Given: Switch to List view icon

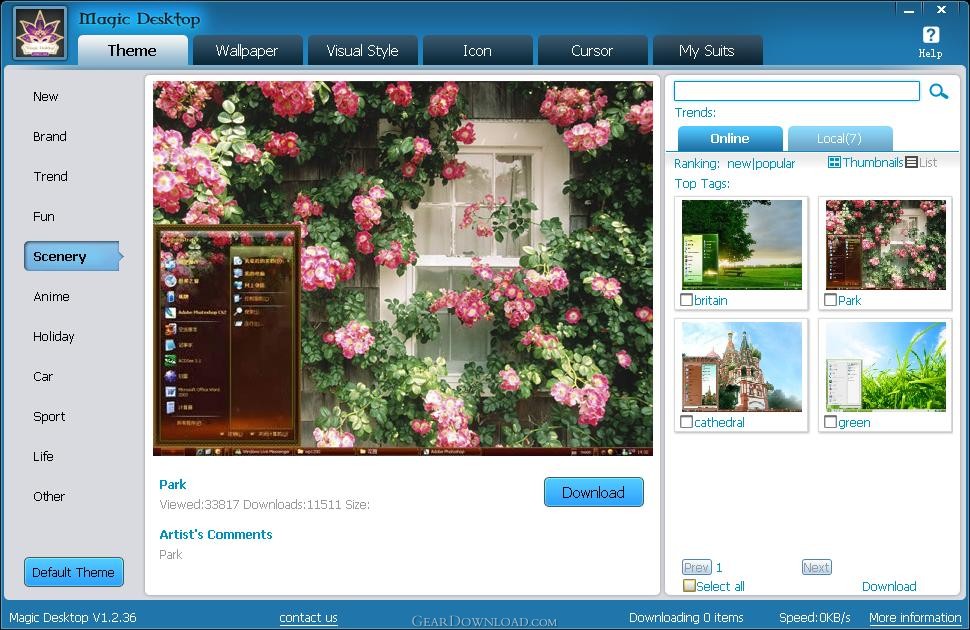Looking at the screenshot, I should pyautogui.click(x=911, y=163).
